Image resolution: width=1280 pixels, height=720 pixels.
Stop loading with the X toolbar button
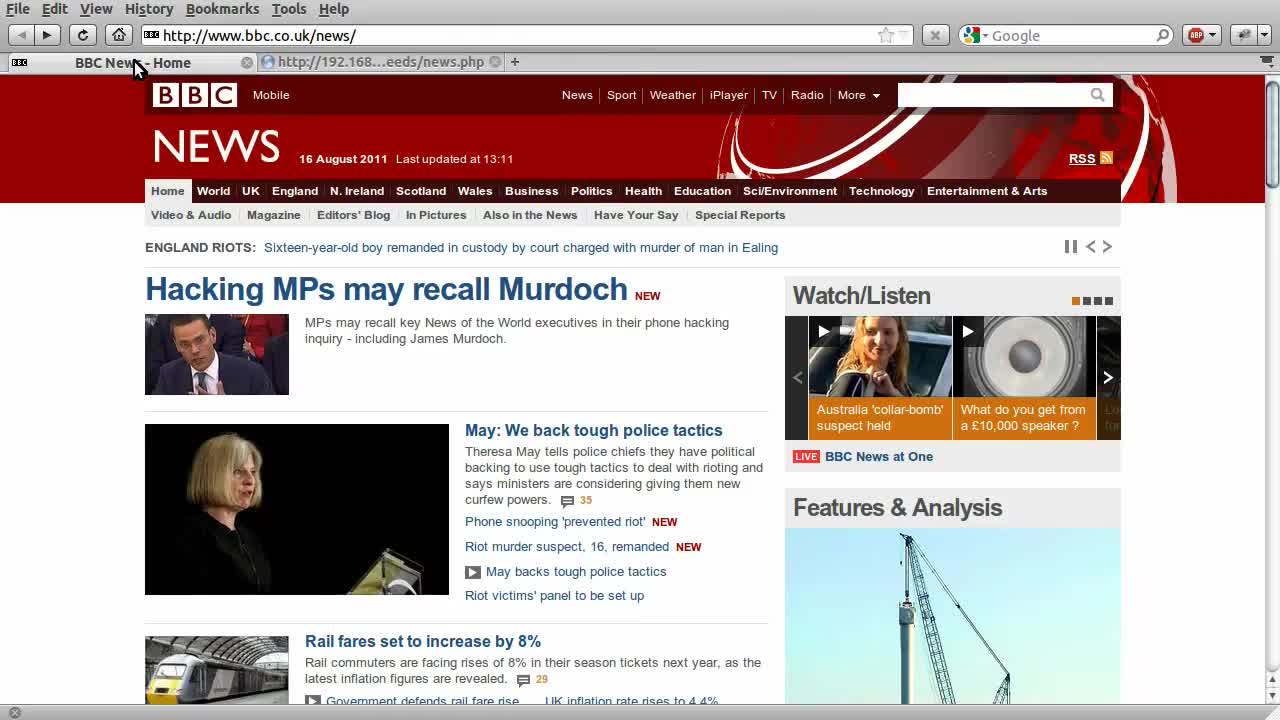(x=935, y=35)
